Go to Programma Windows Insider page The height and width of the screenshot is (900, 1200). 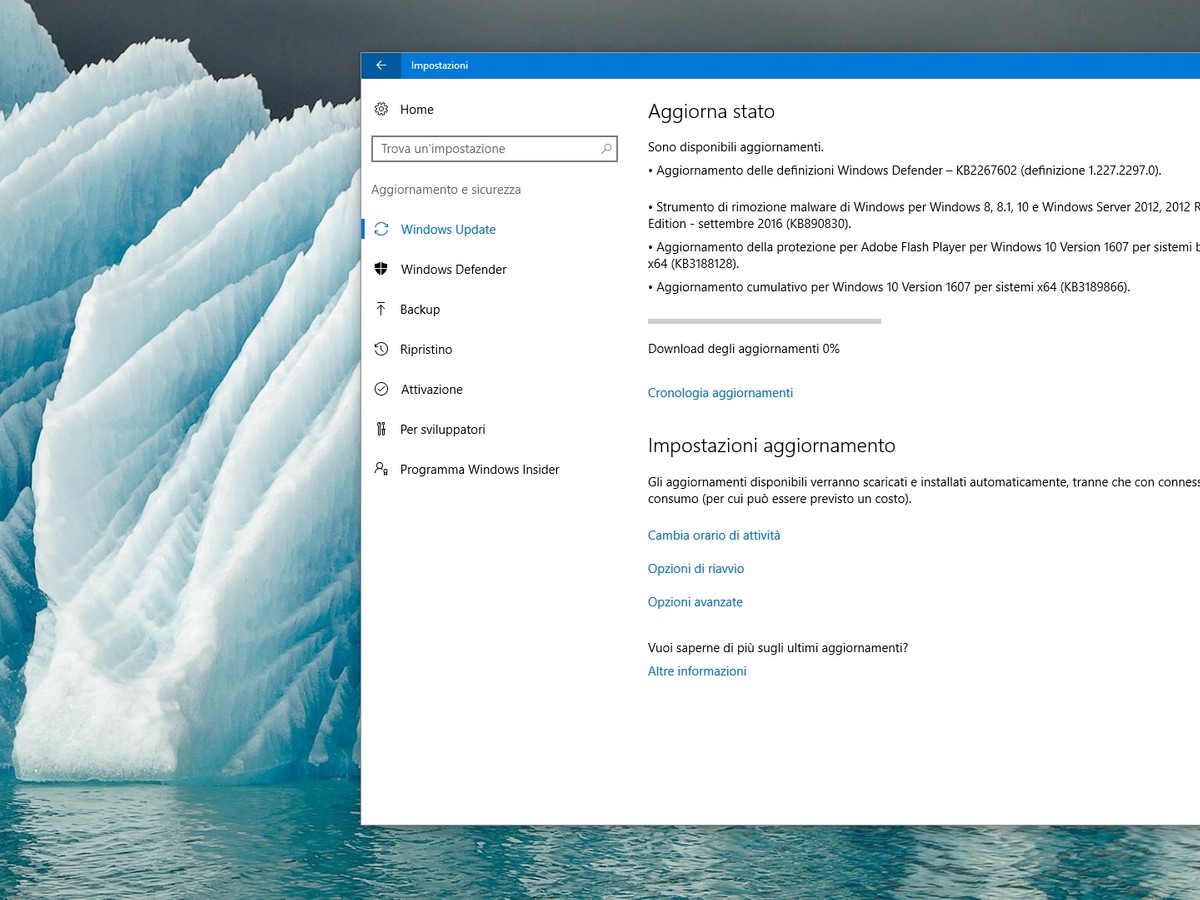(479, 469)
